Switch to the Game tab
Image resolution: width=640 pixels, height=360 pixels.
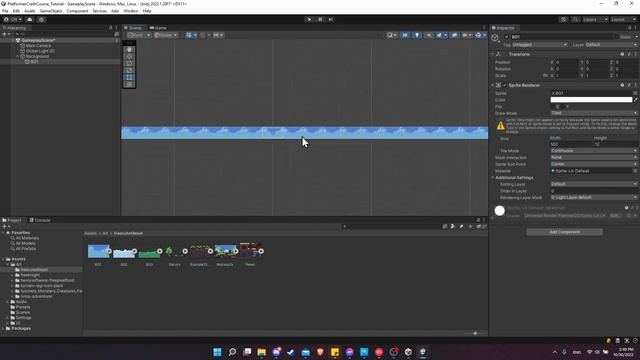[x=158, y=28]
